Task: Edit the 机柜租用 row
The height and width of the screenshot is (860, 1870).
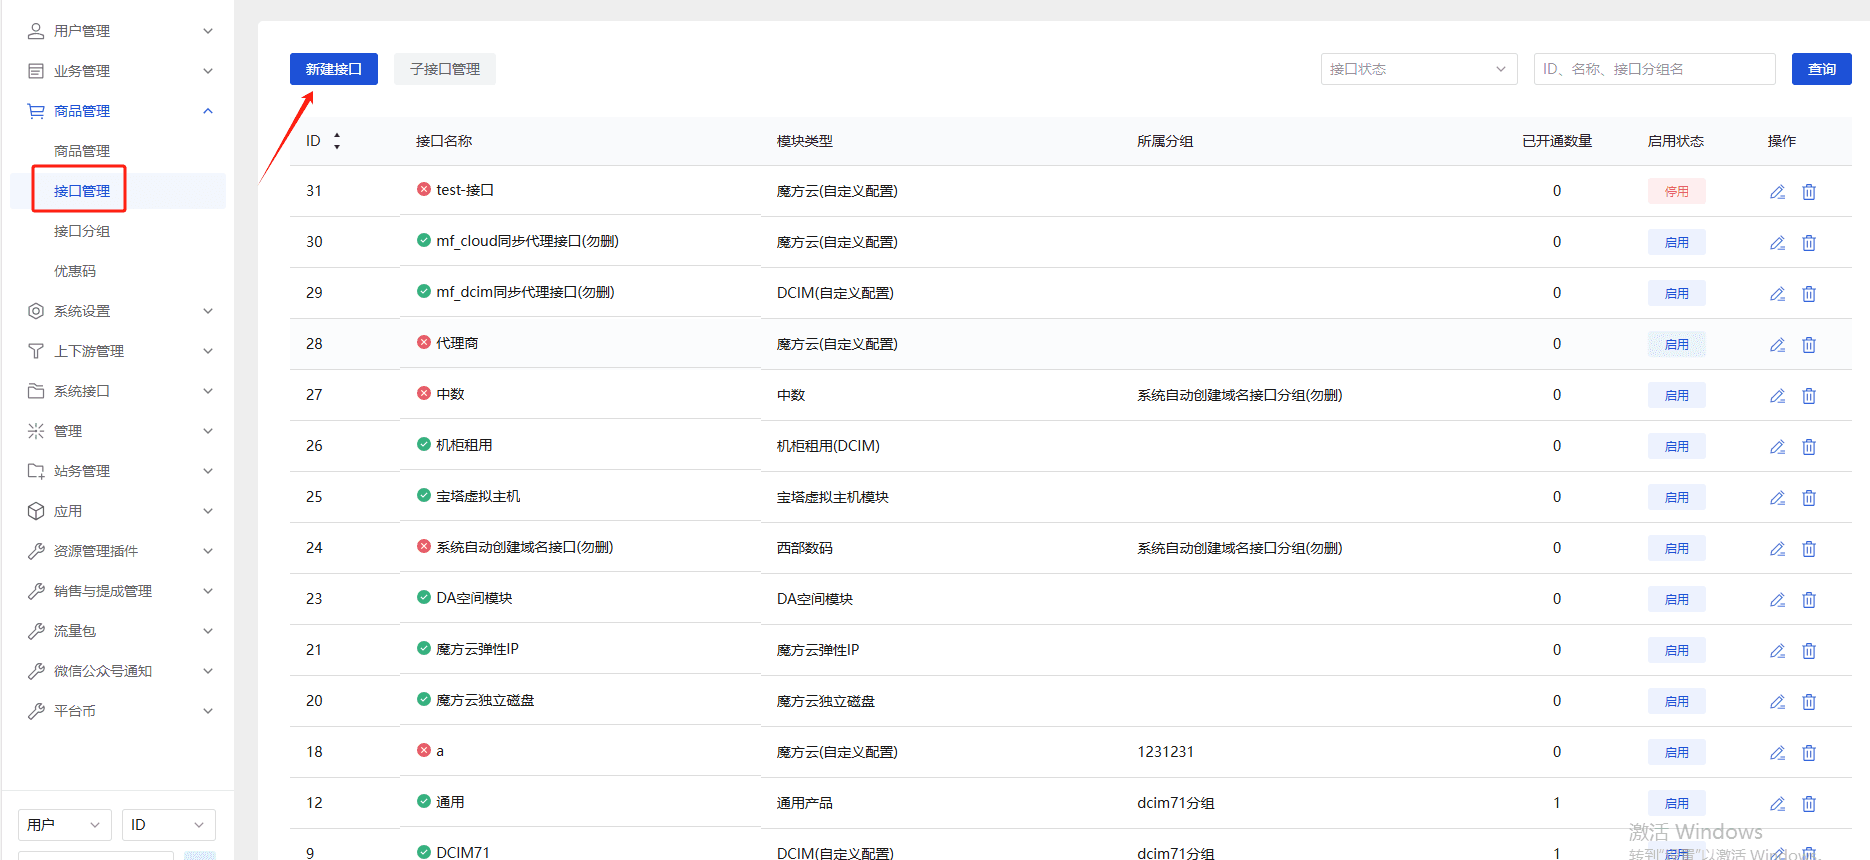Action: point(1777,447)
